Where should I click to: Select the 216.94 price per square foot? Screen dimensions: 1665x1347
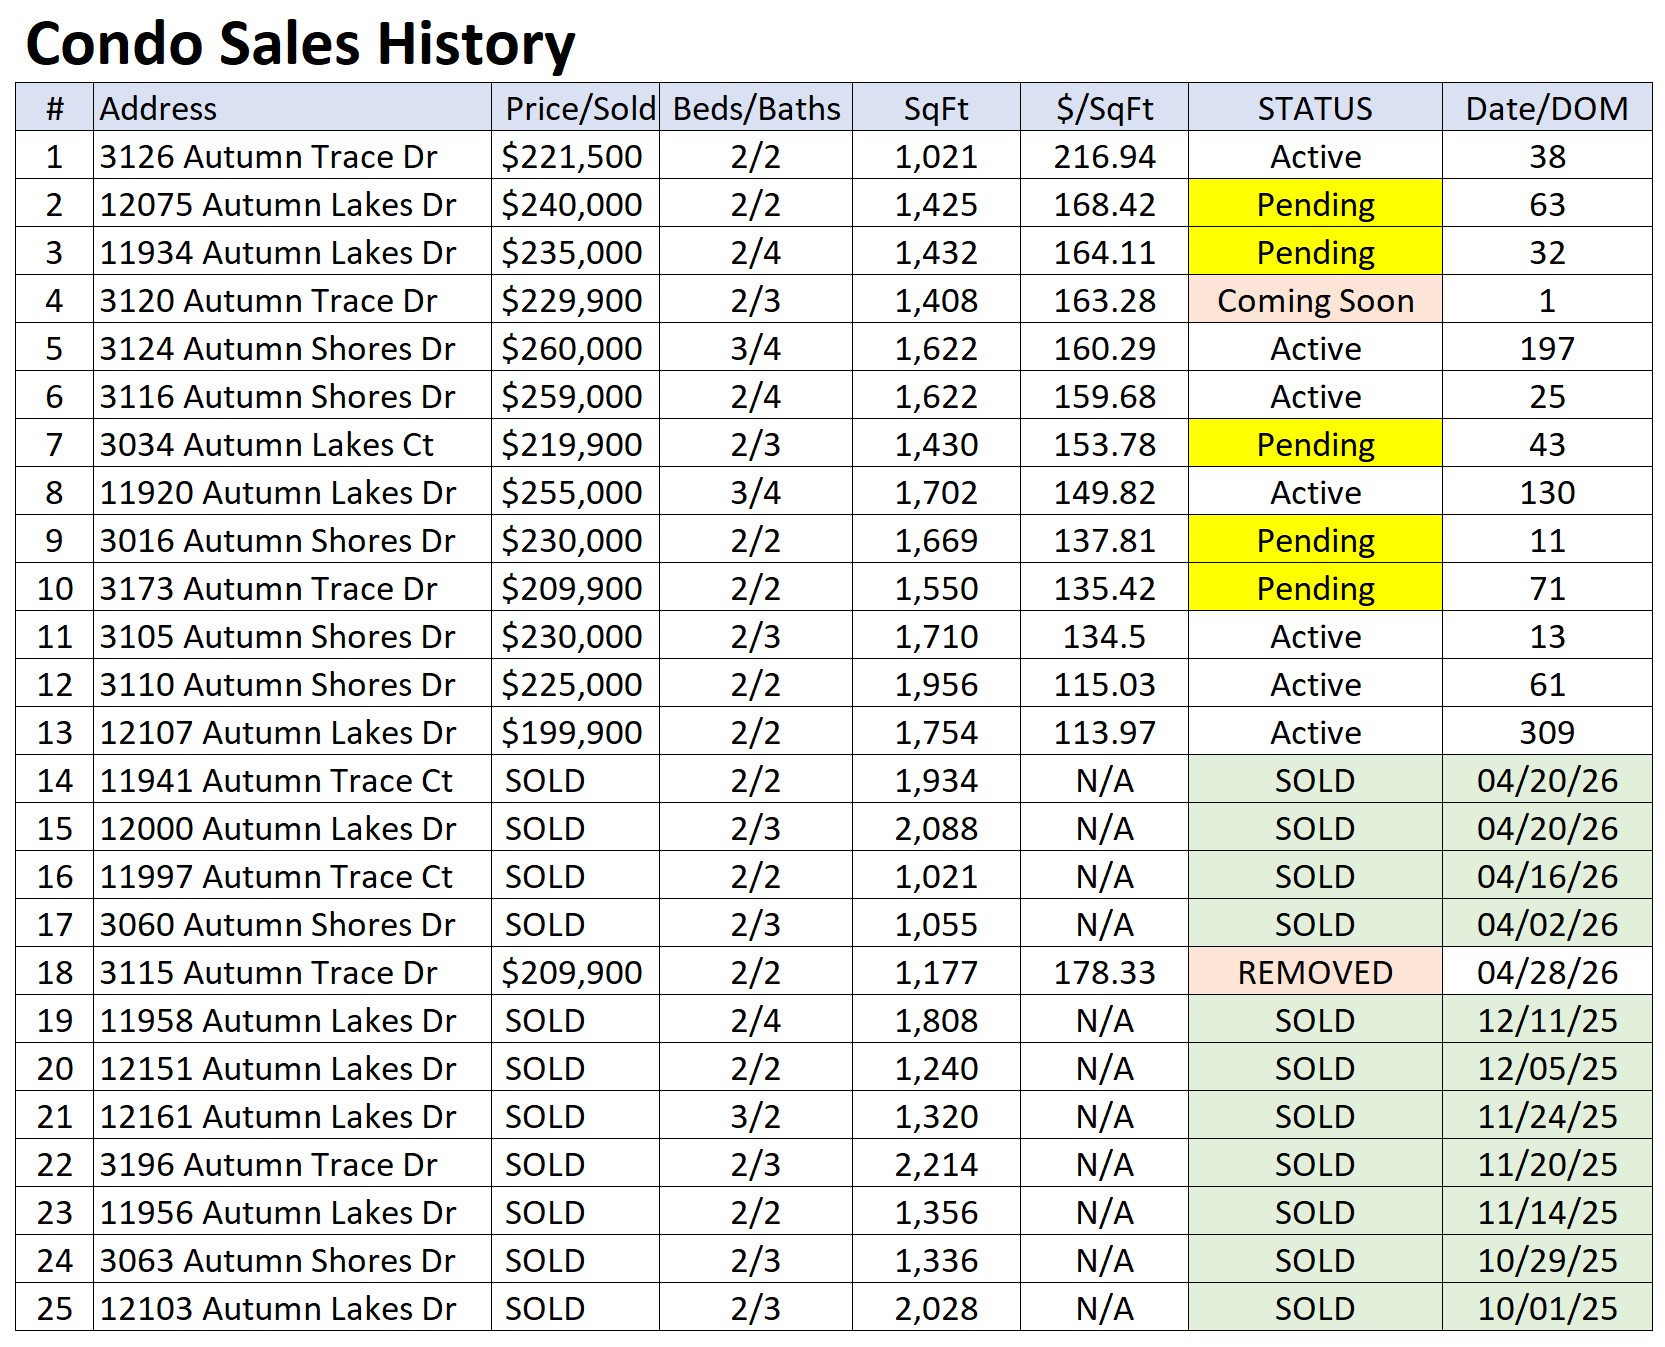(1103, 157)
